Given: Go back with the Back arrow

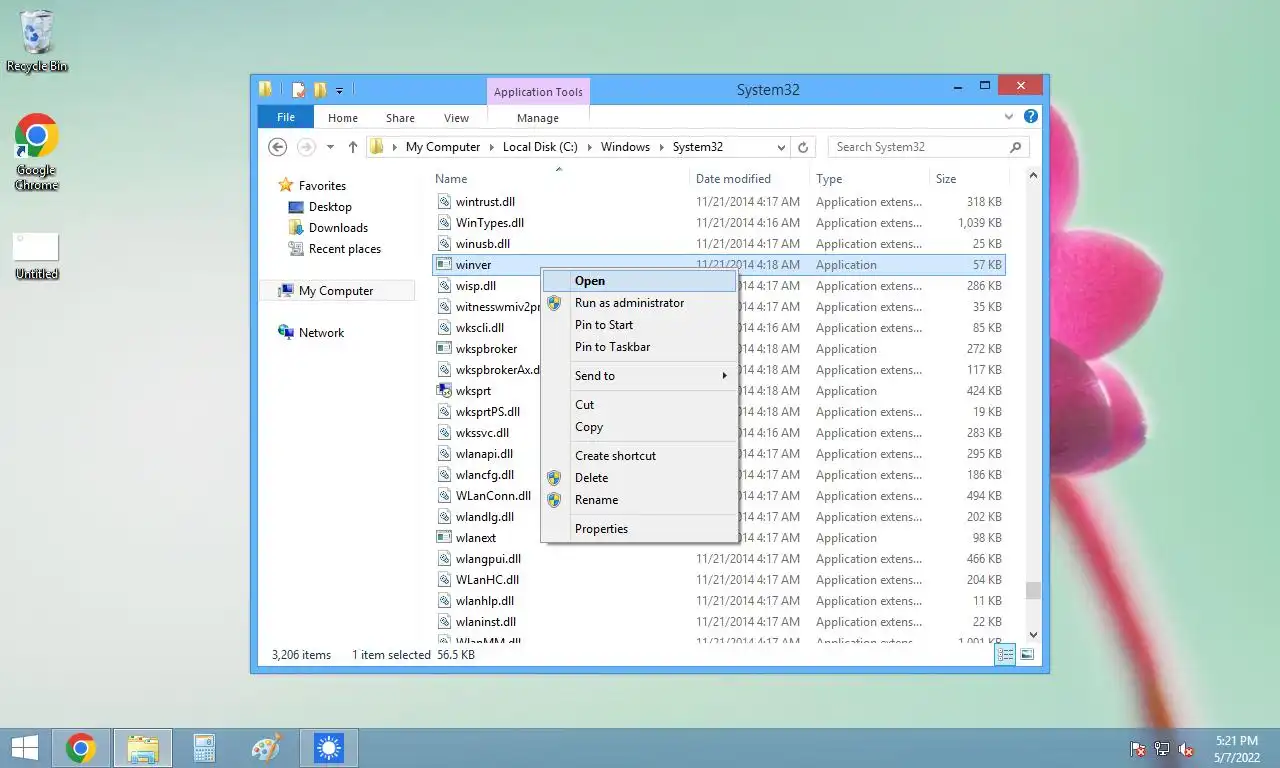Looking at the screenshot, I should click(278, 147).
